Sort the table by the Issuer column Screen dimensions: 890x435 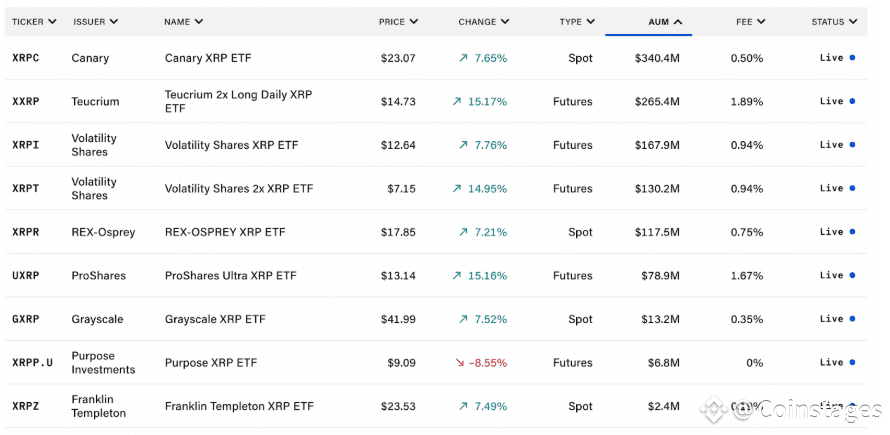[95, 21]
